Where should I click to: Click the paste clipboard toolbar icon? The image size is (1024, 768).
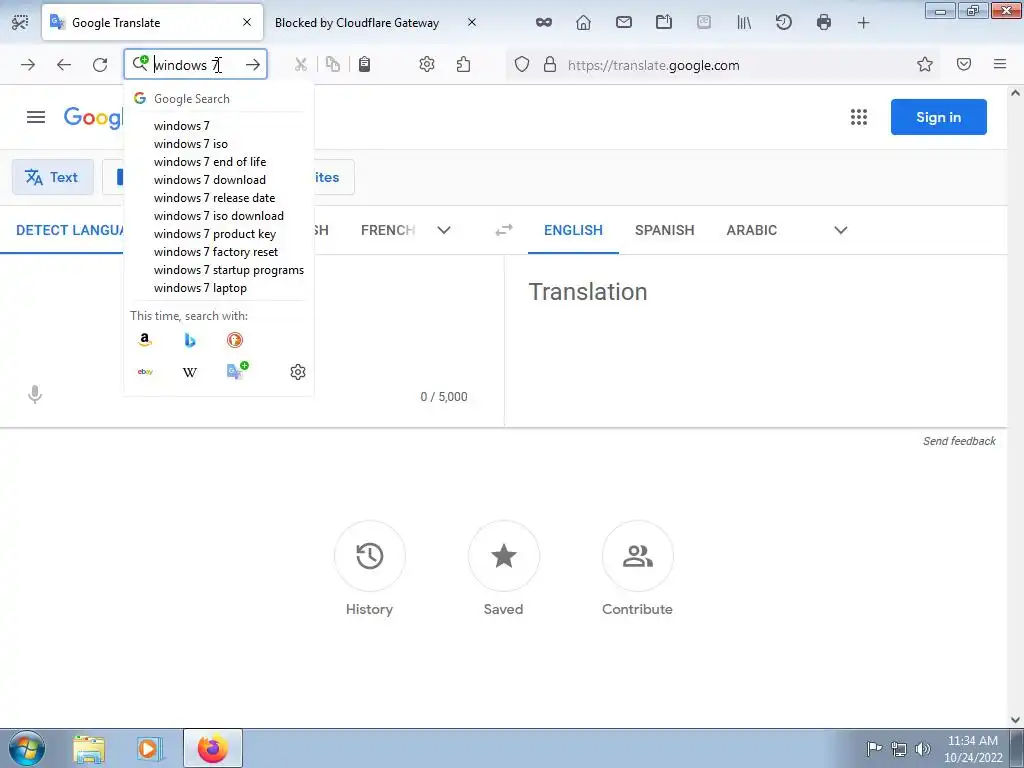click(364, 65)
